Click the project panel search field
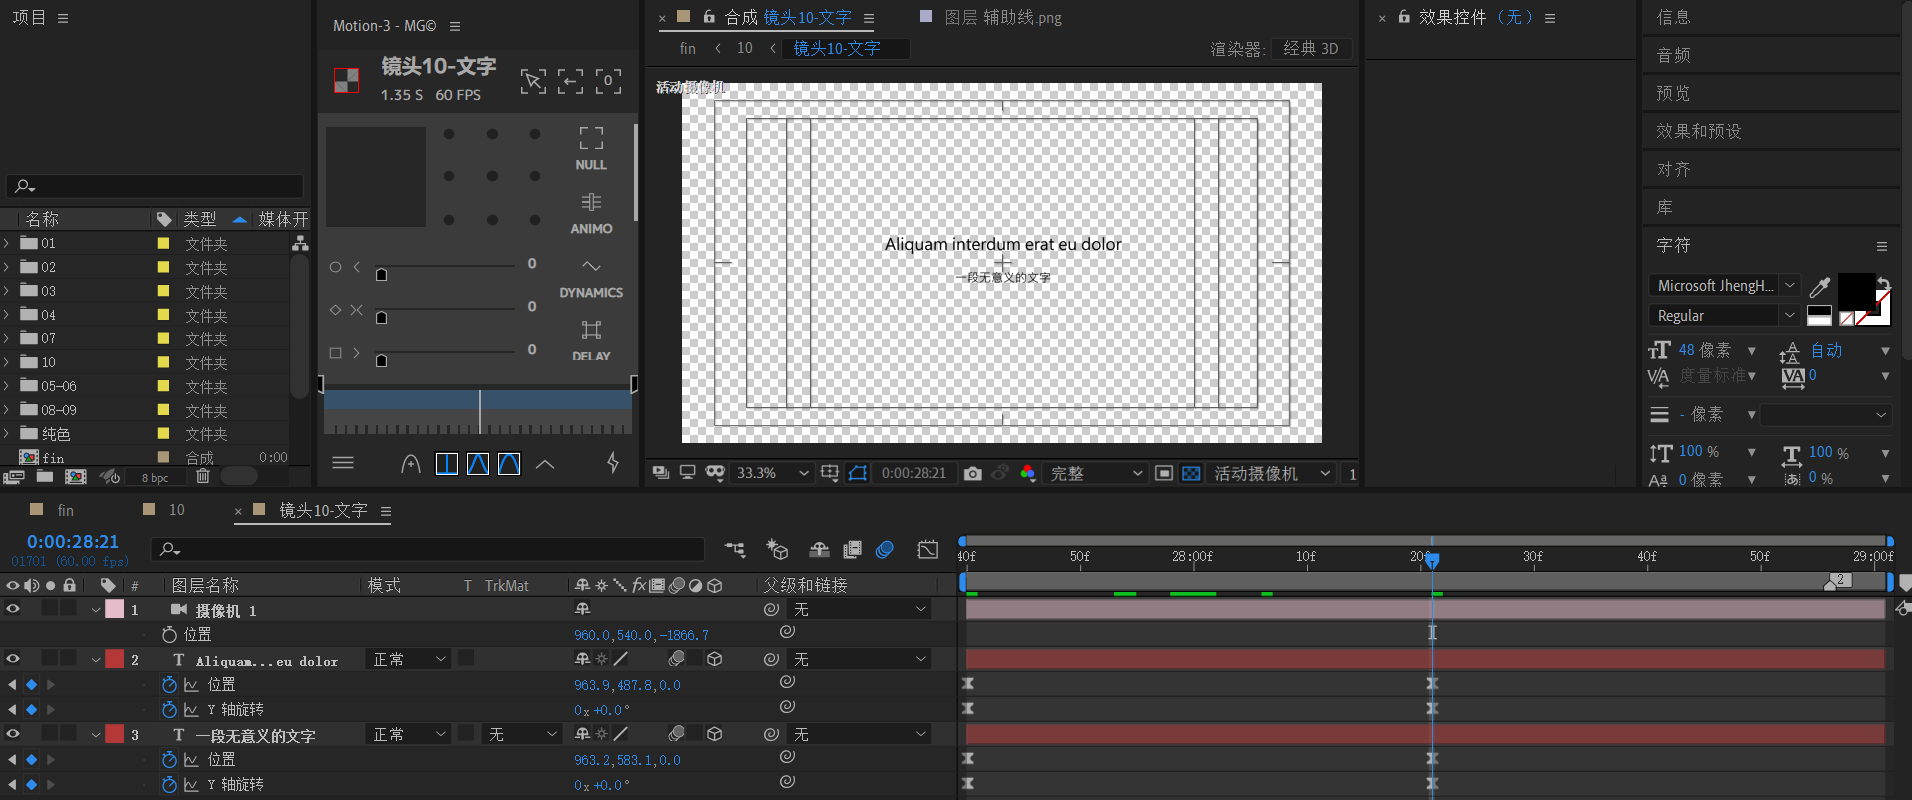 pos(155,186)
